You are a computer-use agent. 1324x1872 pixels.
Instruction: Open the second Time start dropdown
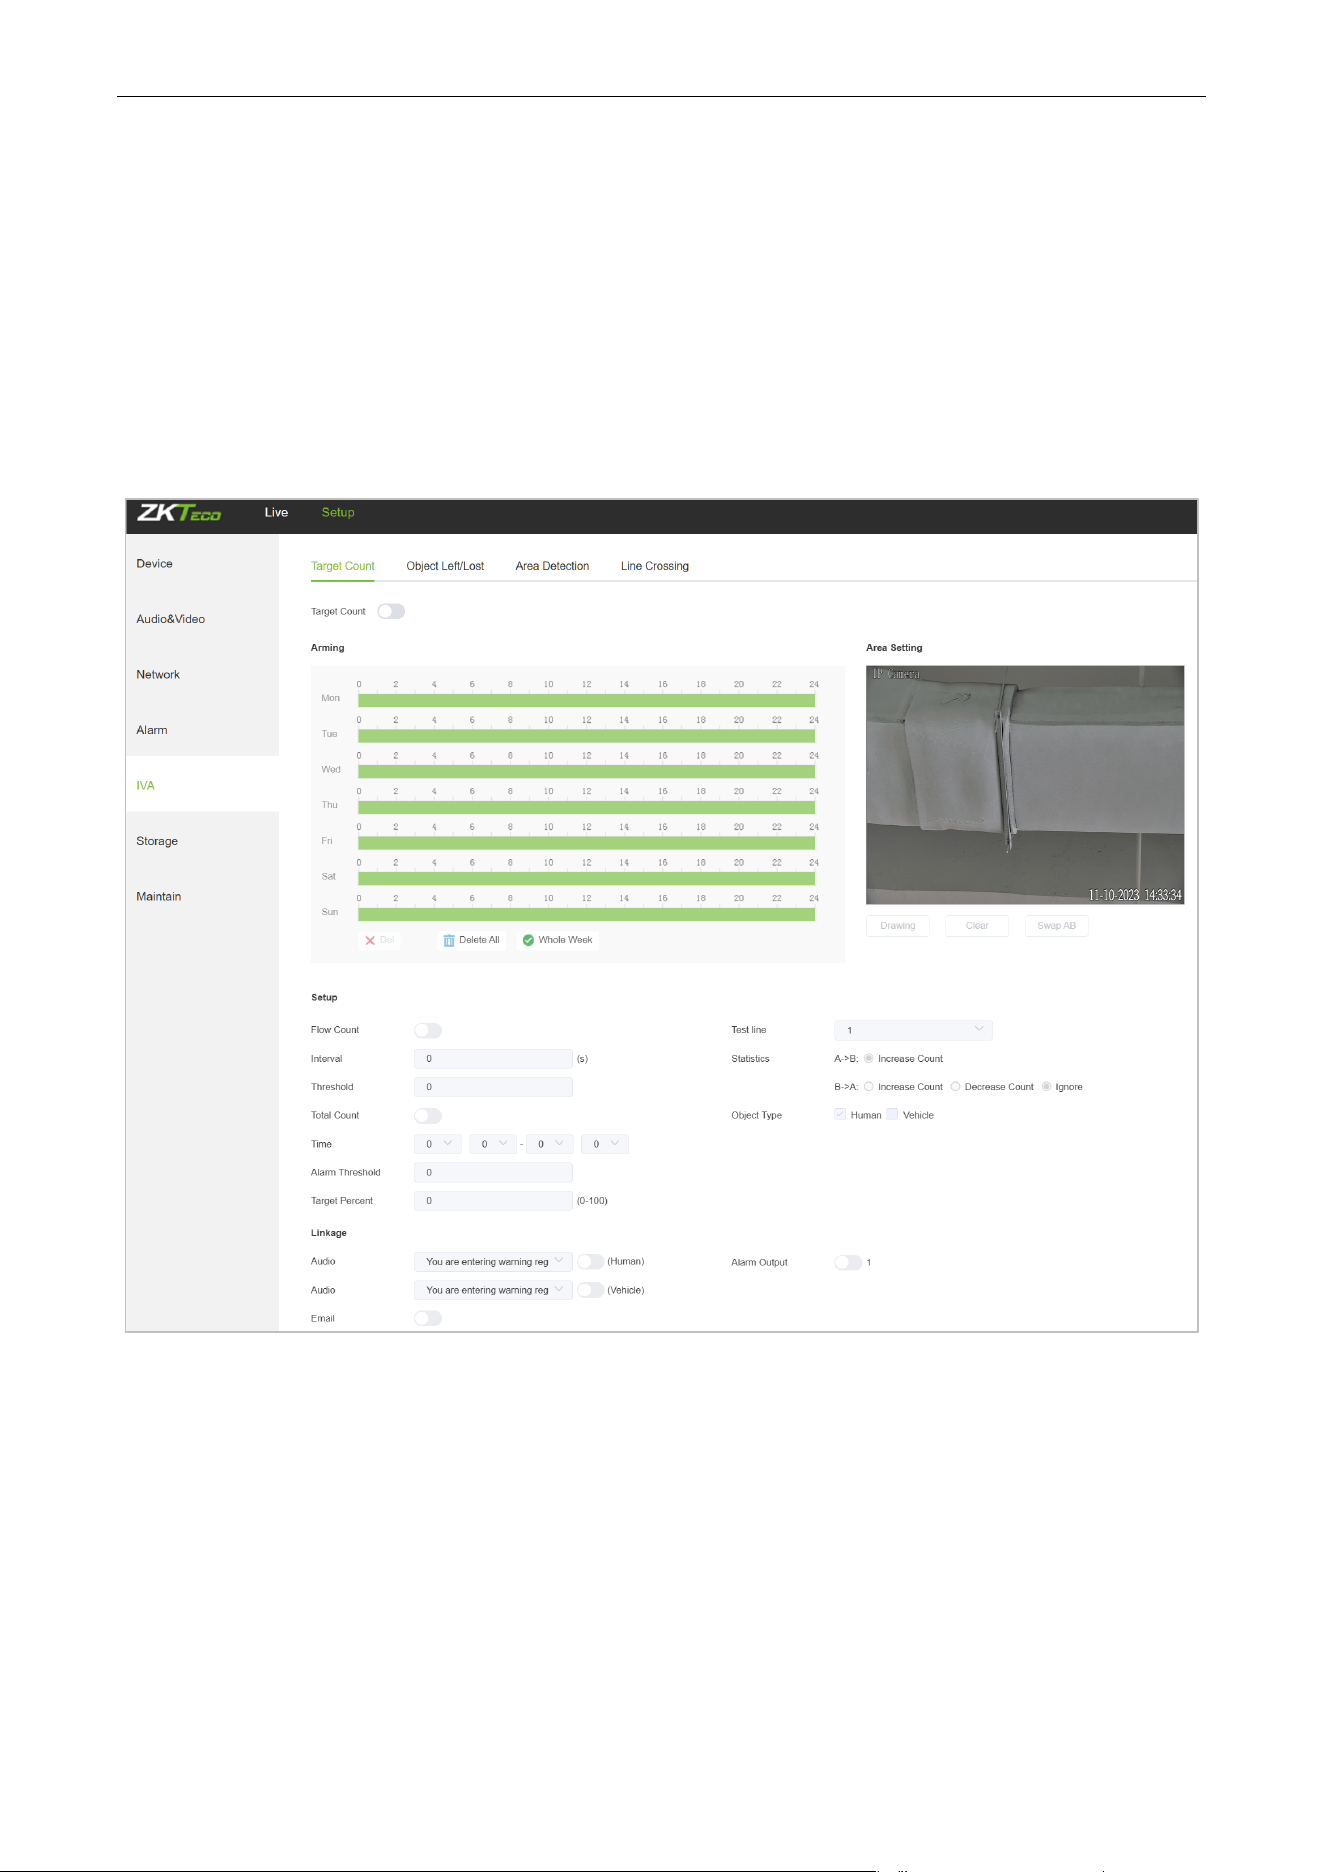493,1144
